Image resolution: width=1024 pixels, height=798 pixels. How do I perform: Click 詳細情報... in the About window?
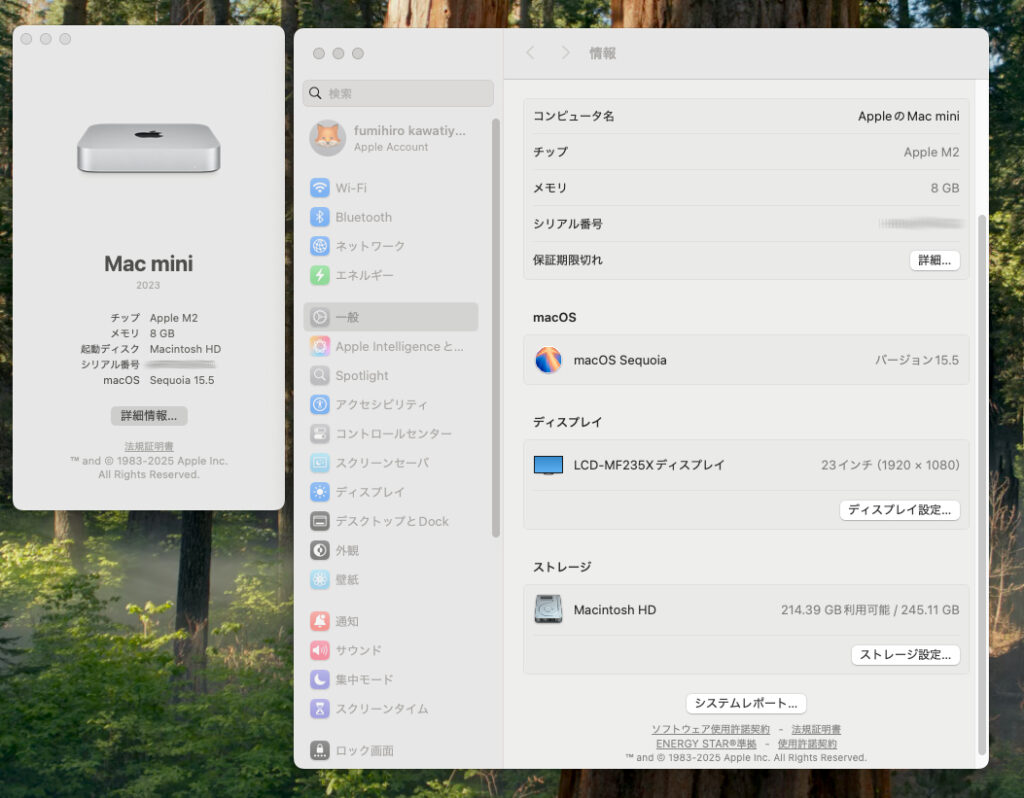pos(149,416)
